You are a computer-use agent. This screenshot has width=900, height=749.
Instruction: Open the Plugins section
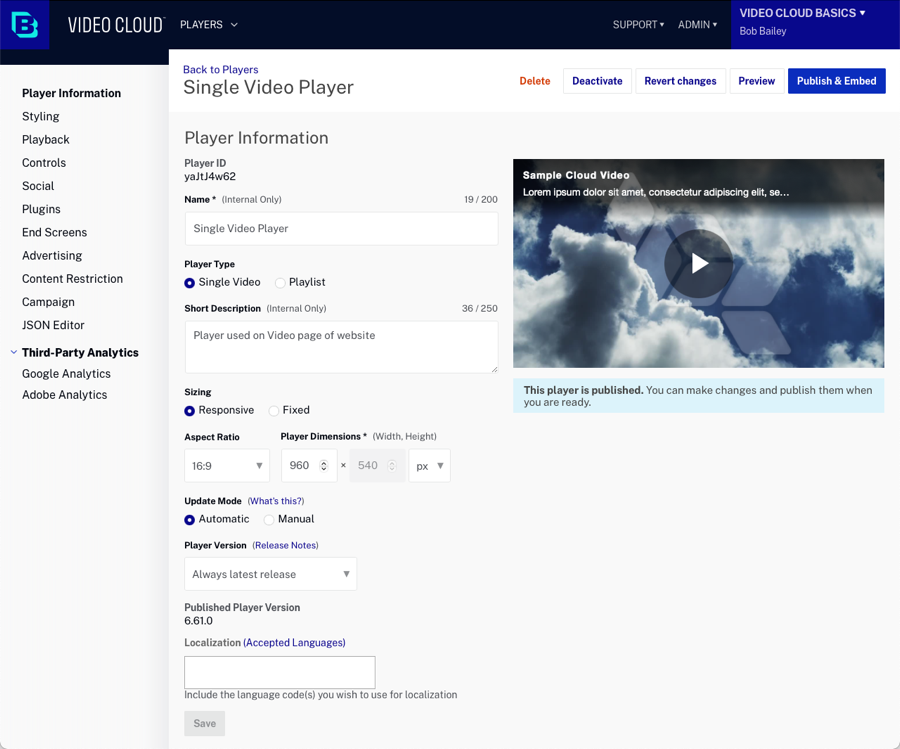point(41,209)
